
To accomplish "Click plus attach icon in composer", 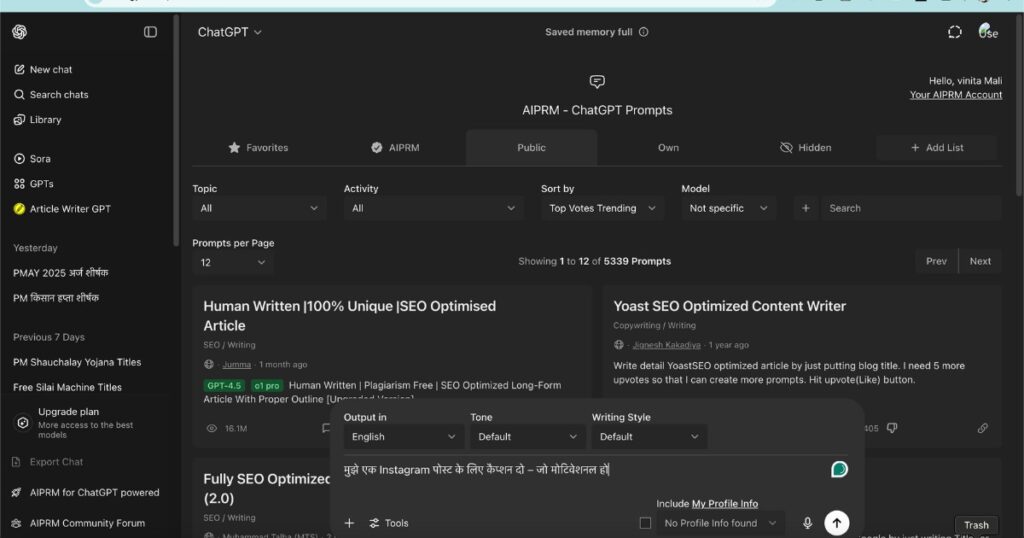I will [349, 524].
